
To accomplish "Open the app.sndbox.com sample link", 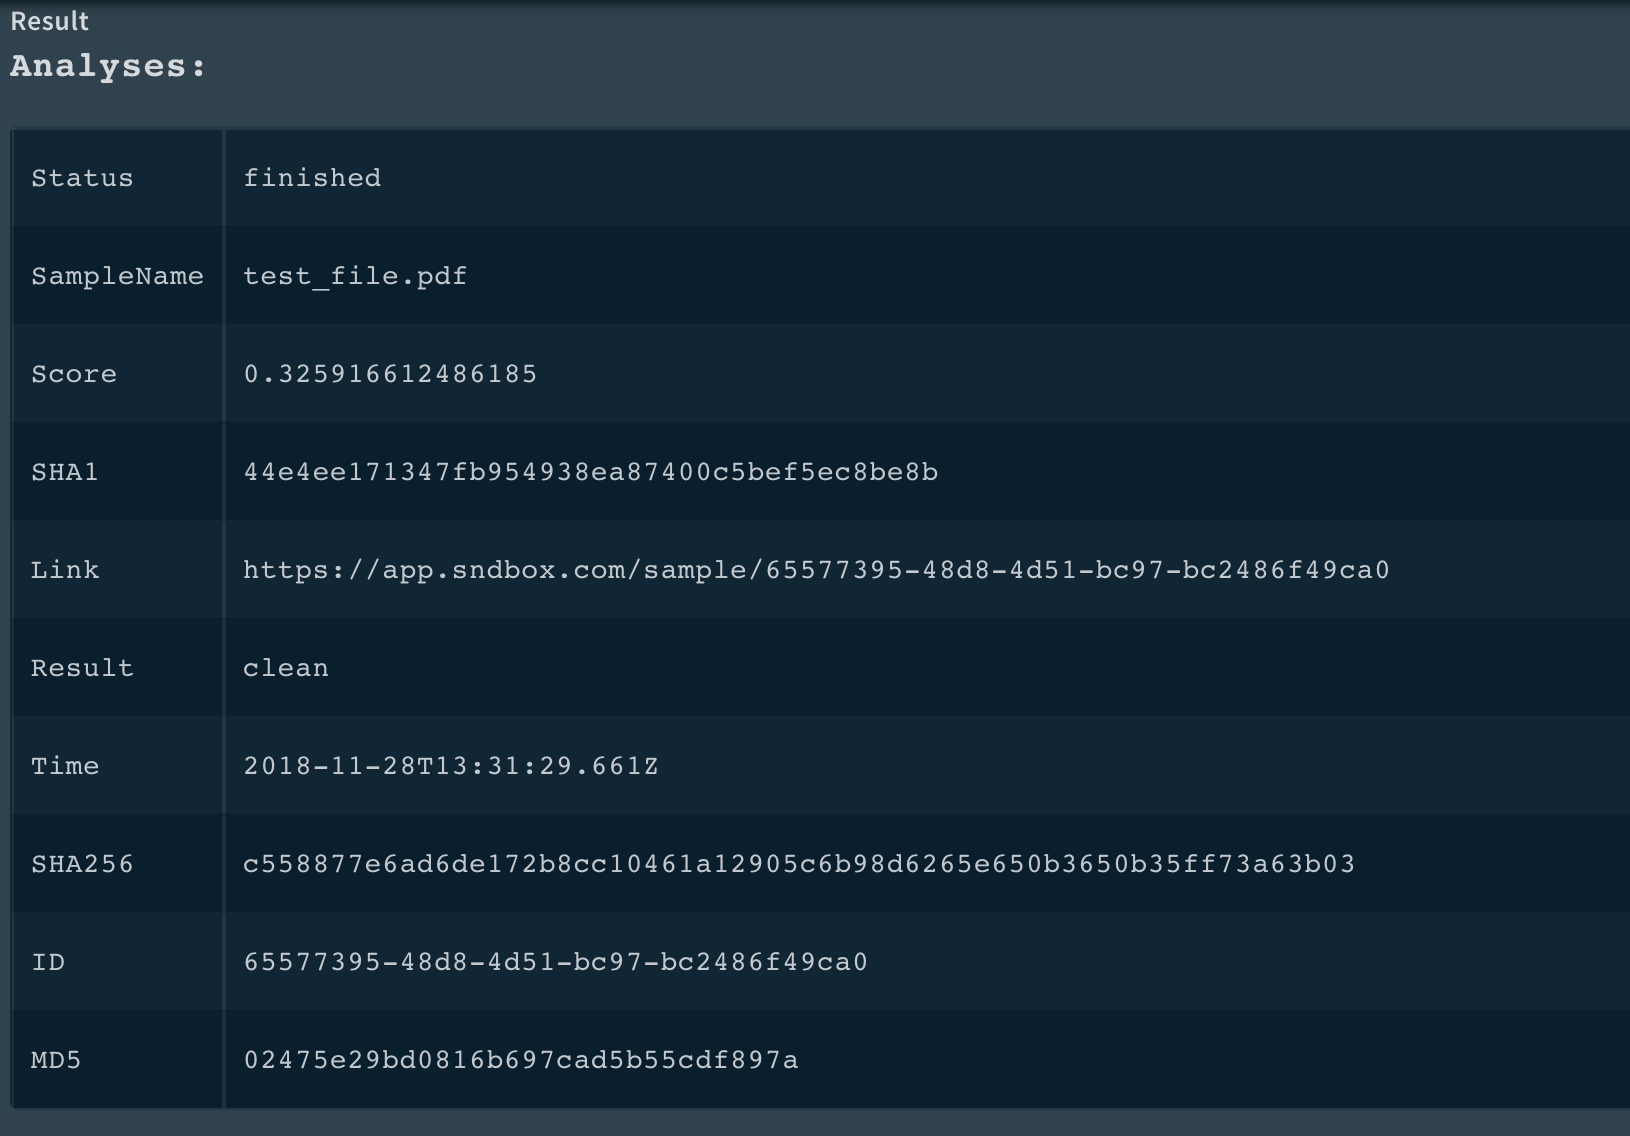I will click(816, 570).
